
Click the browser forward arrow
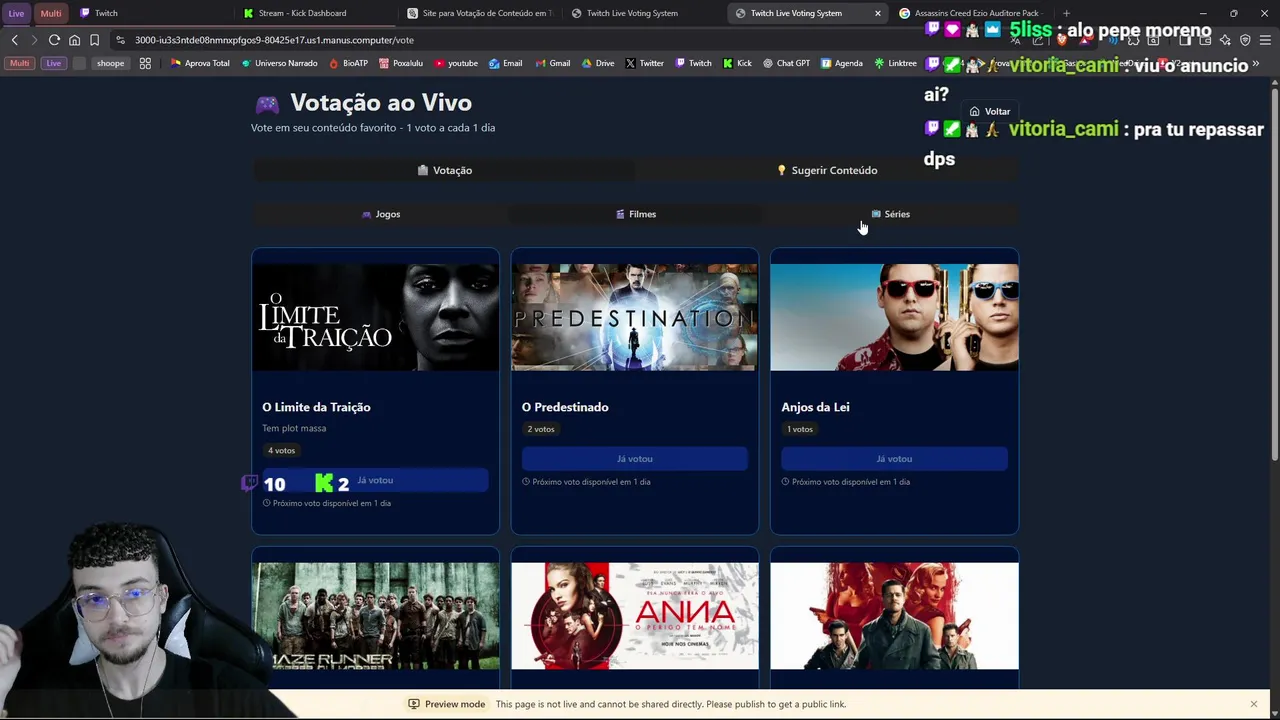coord(33,40)
